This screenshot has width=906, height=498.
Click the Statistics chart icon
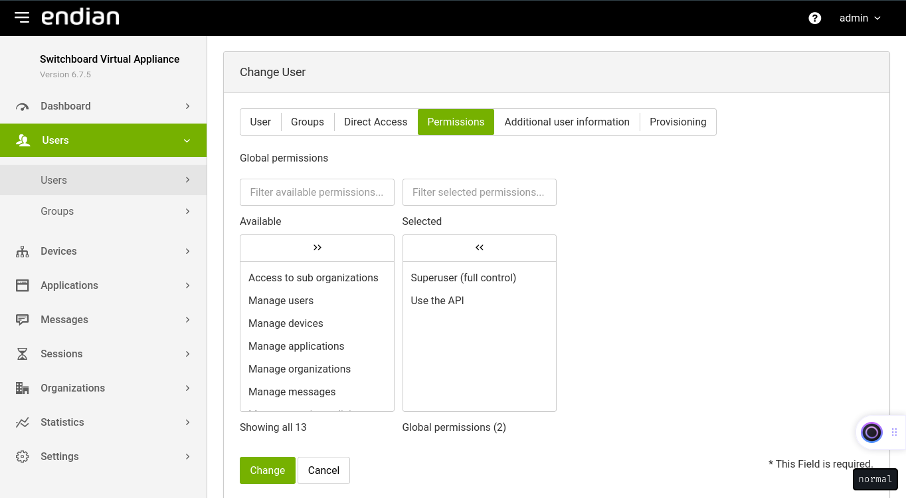tap(23, 423)
